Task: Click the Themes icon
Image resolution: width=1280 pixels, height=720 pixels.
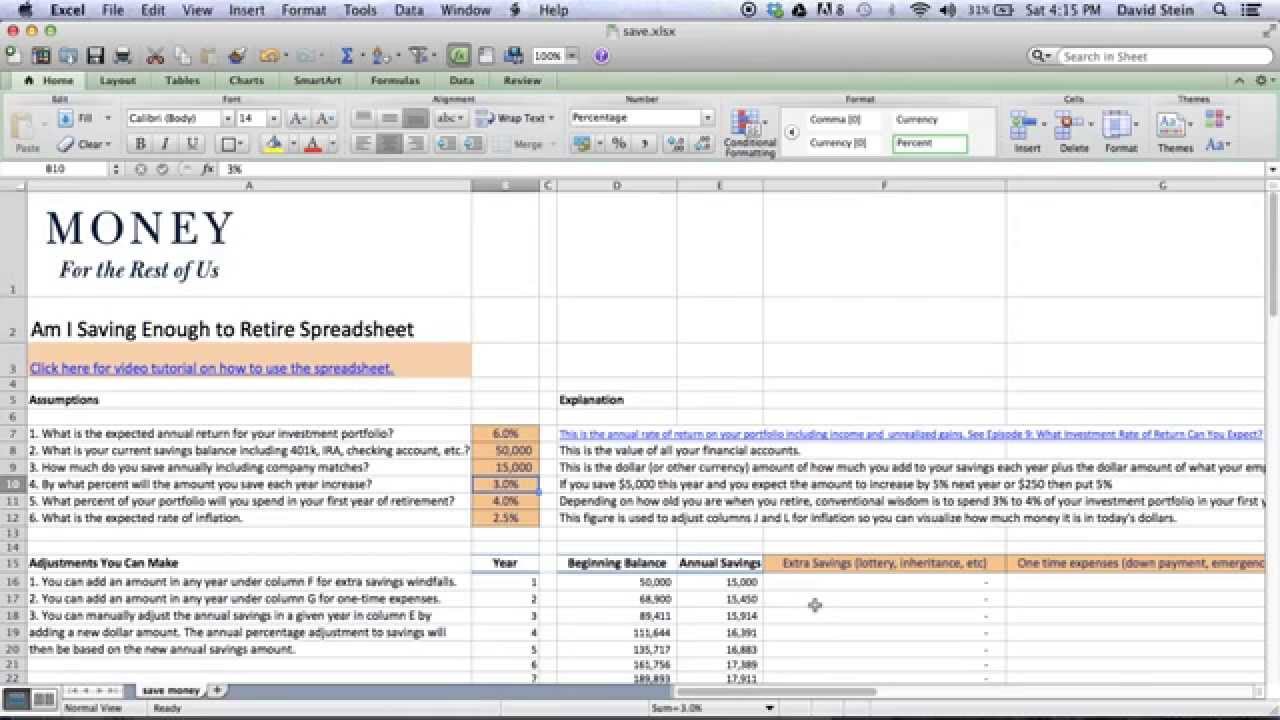Action: click(1170, 125)
